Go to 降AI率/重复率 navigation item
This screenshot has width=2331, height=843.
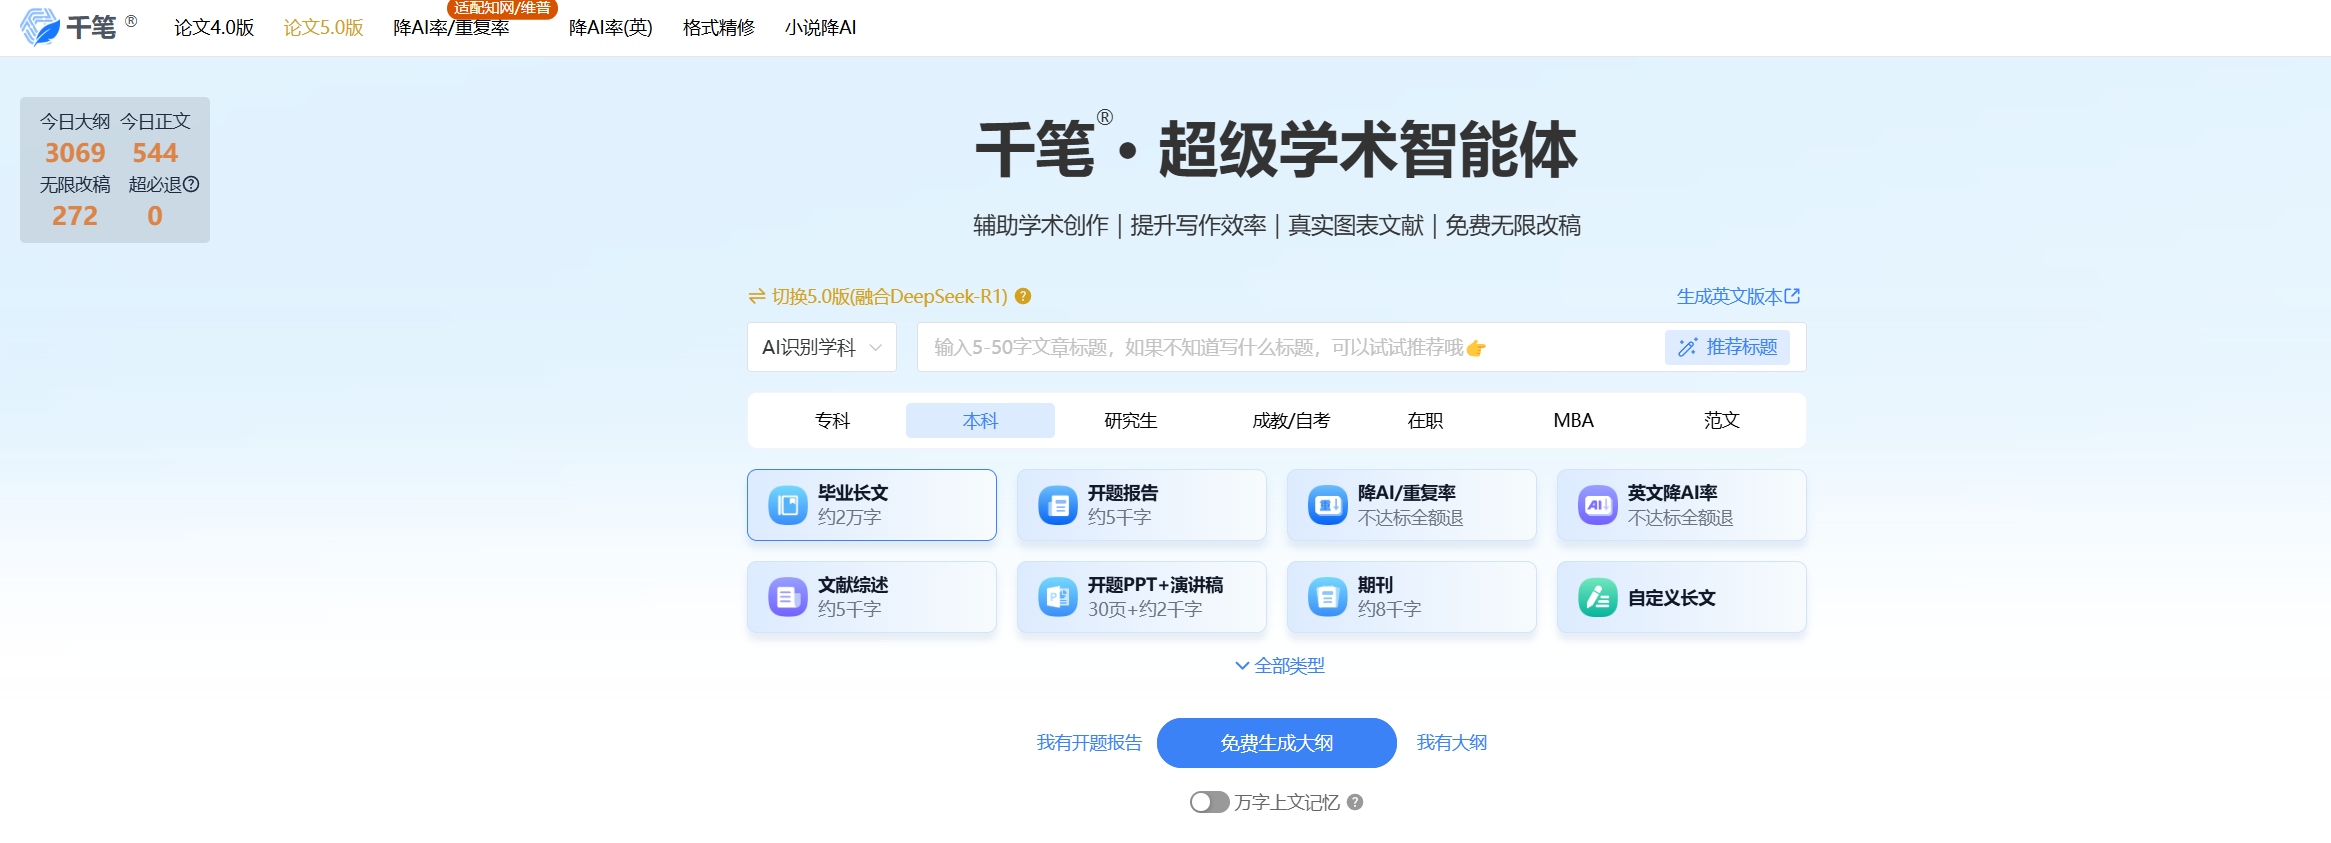451,27
